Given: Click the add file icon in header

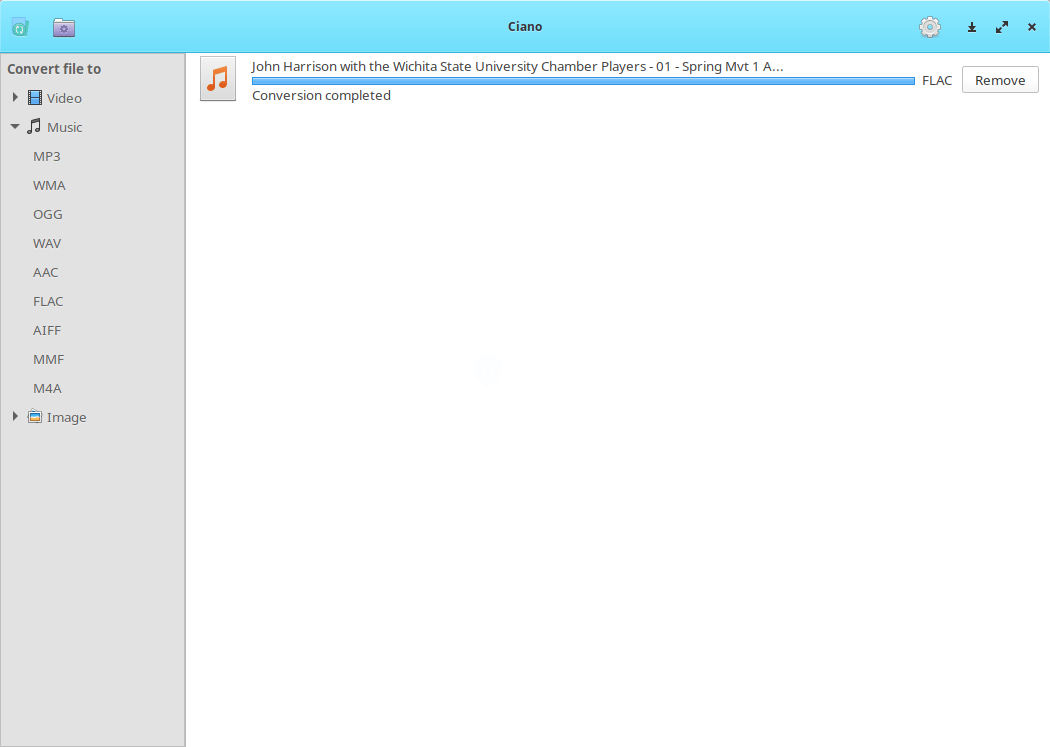Looking at the screenshot, I should tap(20, 27).
